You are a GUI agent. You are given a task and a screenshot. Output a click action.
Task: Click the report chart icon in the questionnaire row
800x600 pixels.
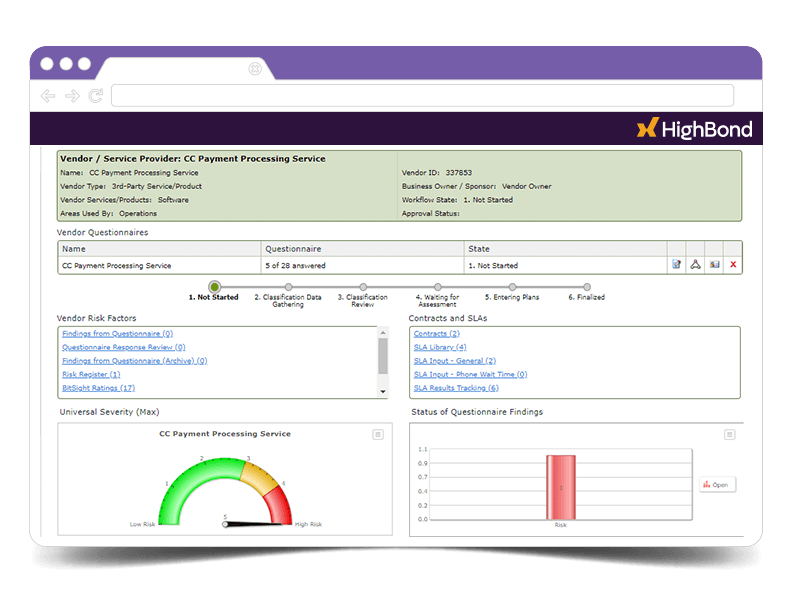click(x=714, y=264)
